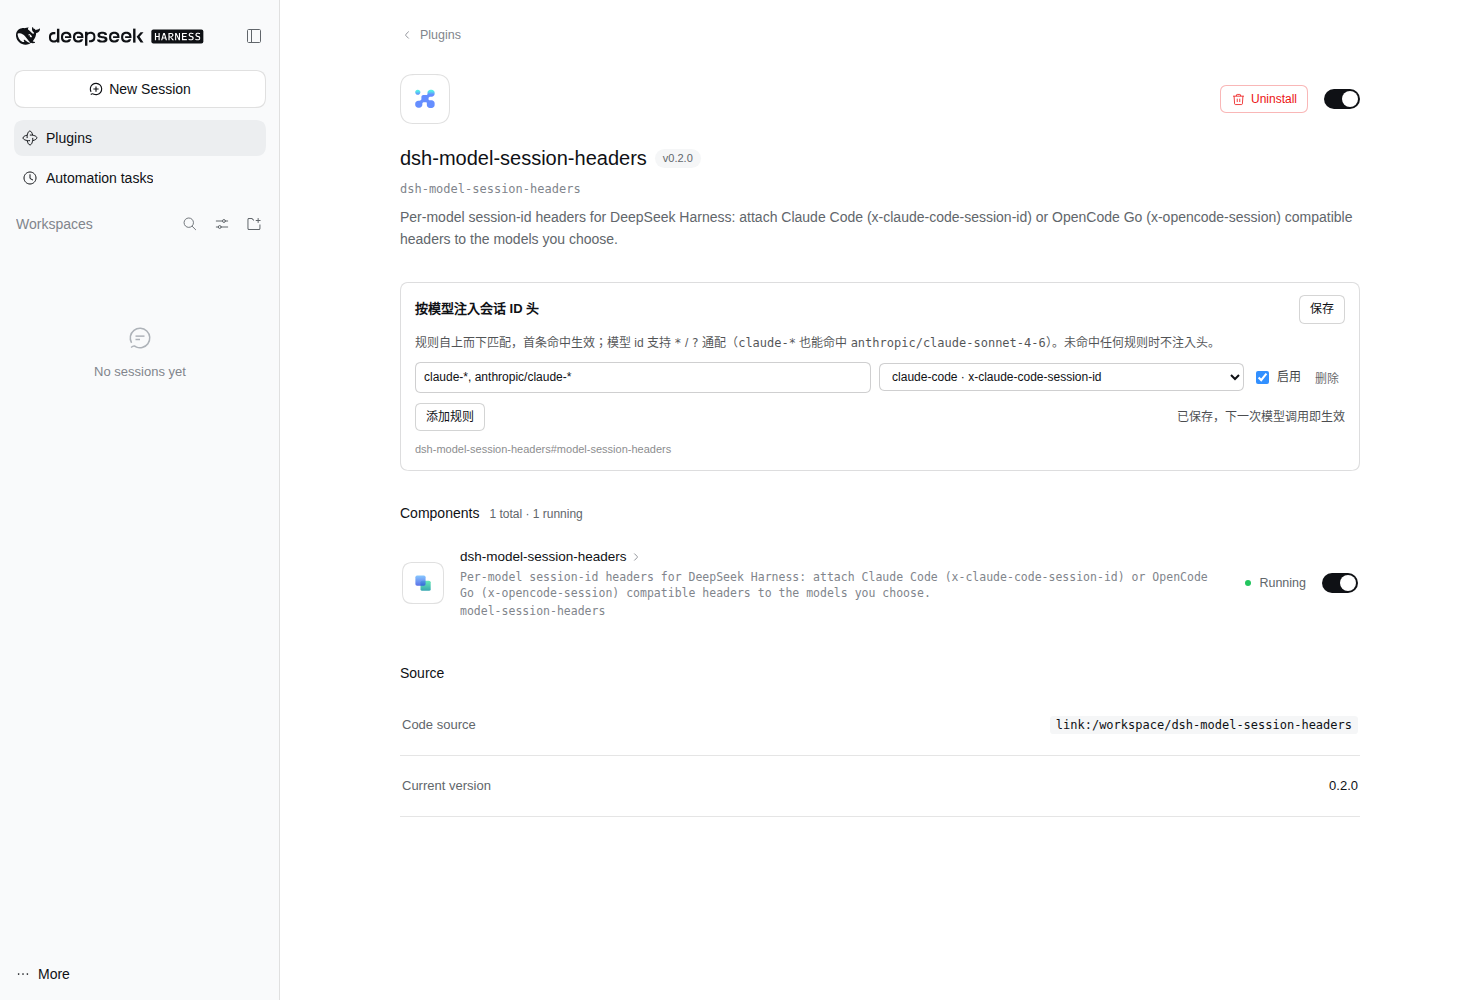Image resolution: width=1480 pixels, height=1000 pixels.
Task: Click 添加规则 add rule button
Action: tap(450, 417)
